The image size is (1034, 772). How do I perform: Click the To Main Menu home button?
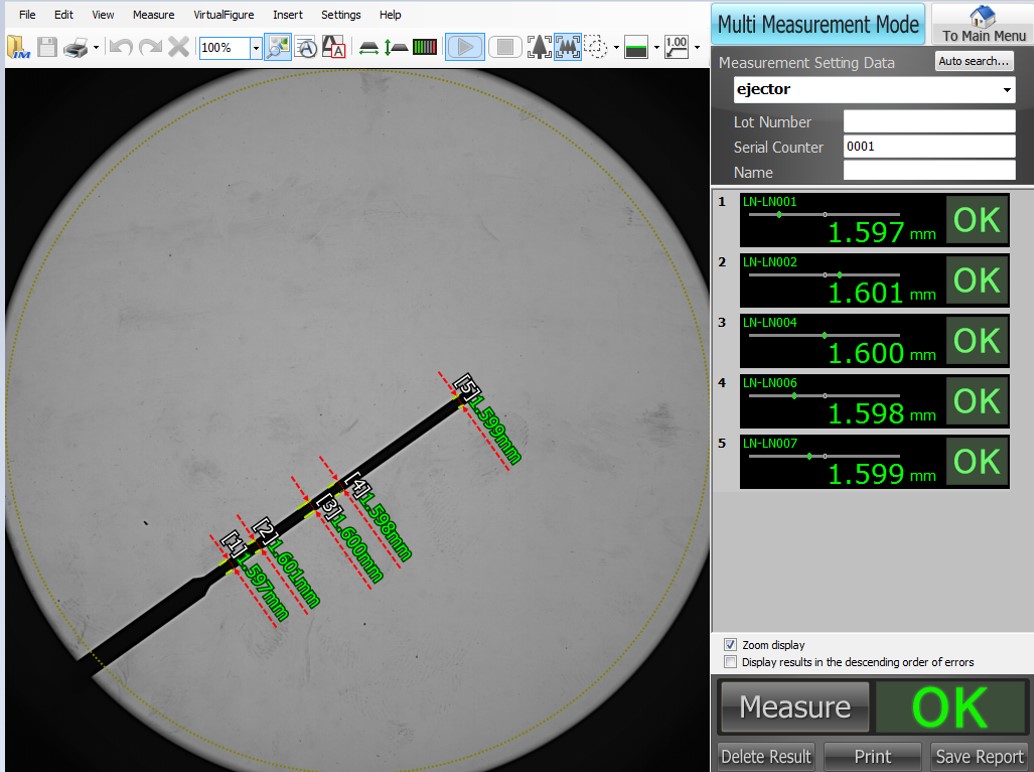click(983, 24)
